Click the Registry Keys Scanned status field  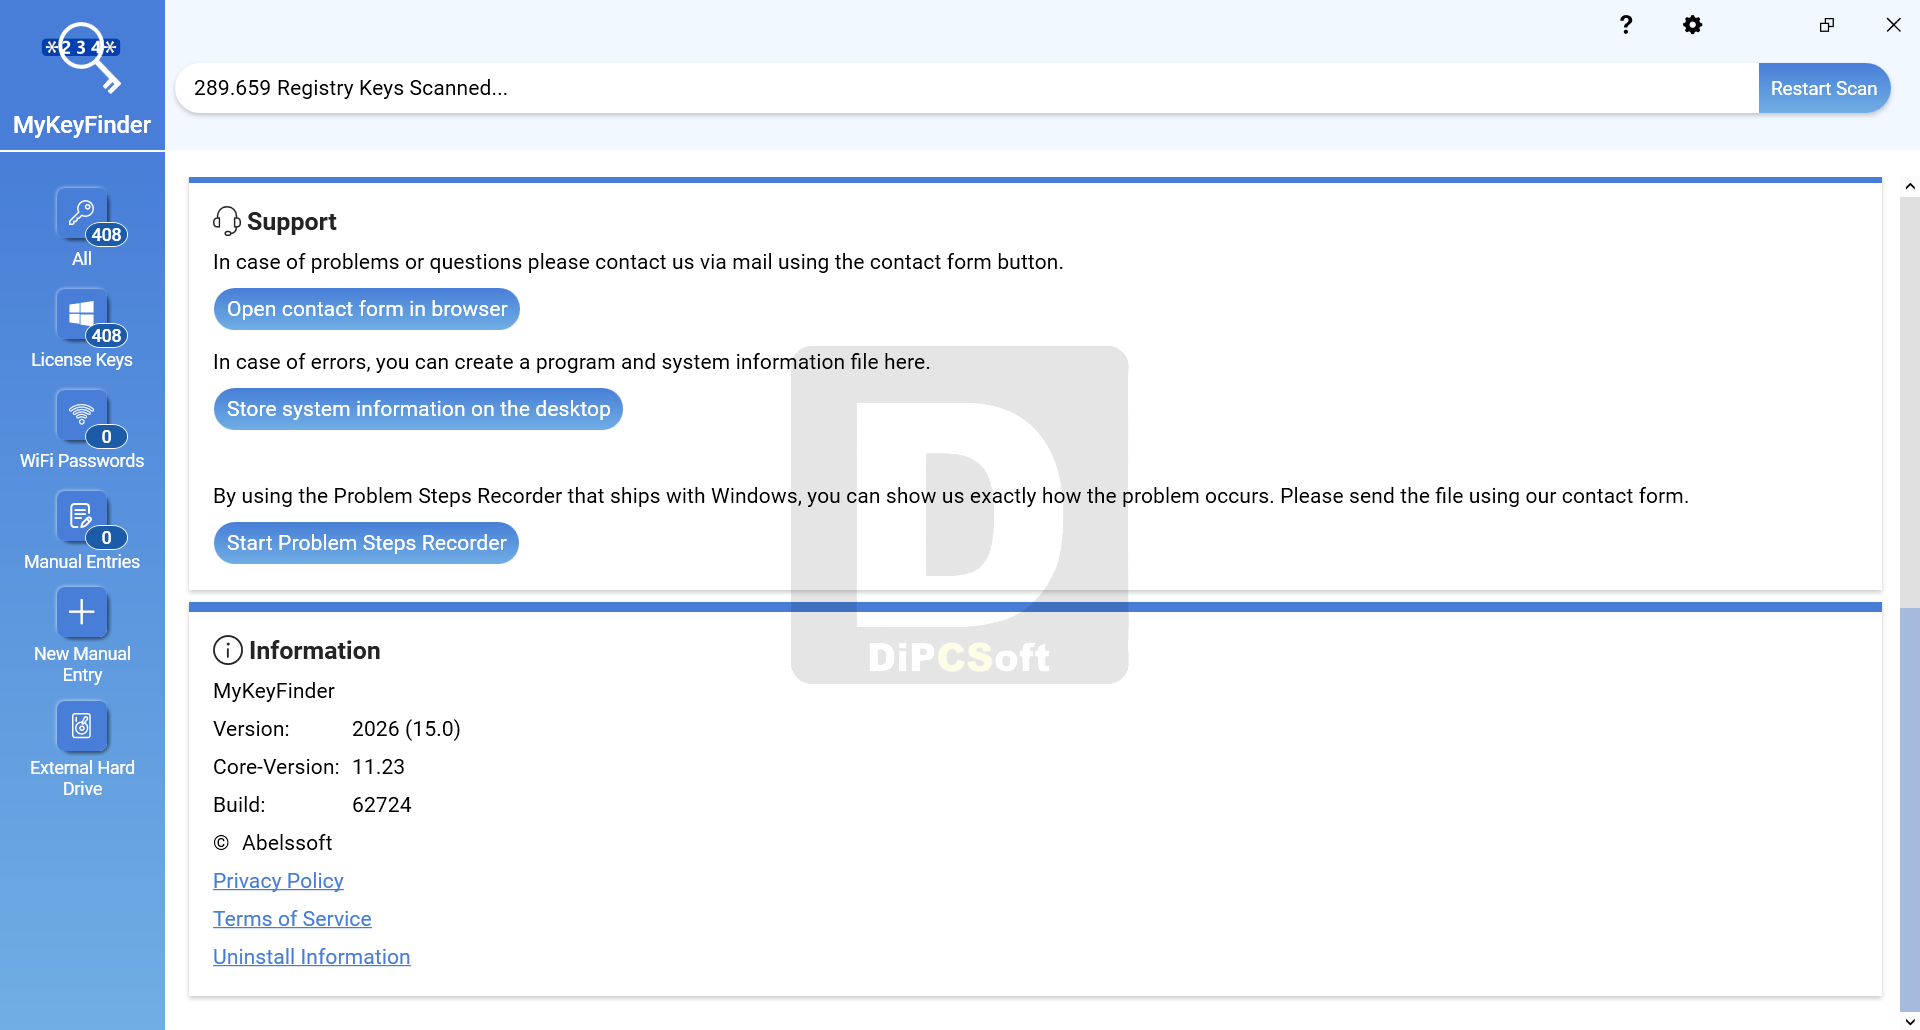tap(966, 88)
